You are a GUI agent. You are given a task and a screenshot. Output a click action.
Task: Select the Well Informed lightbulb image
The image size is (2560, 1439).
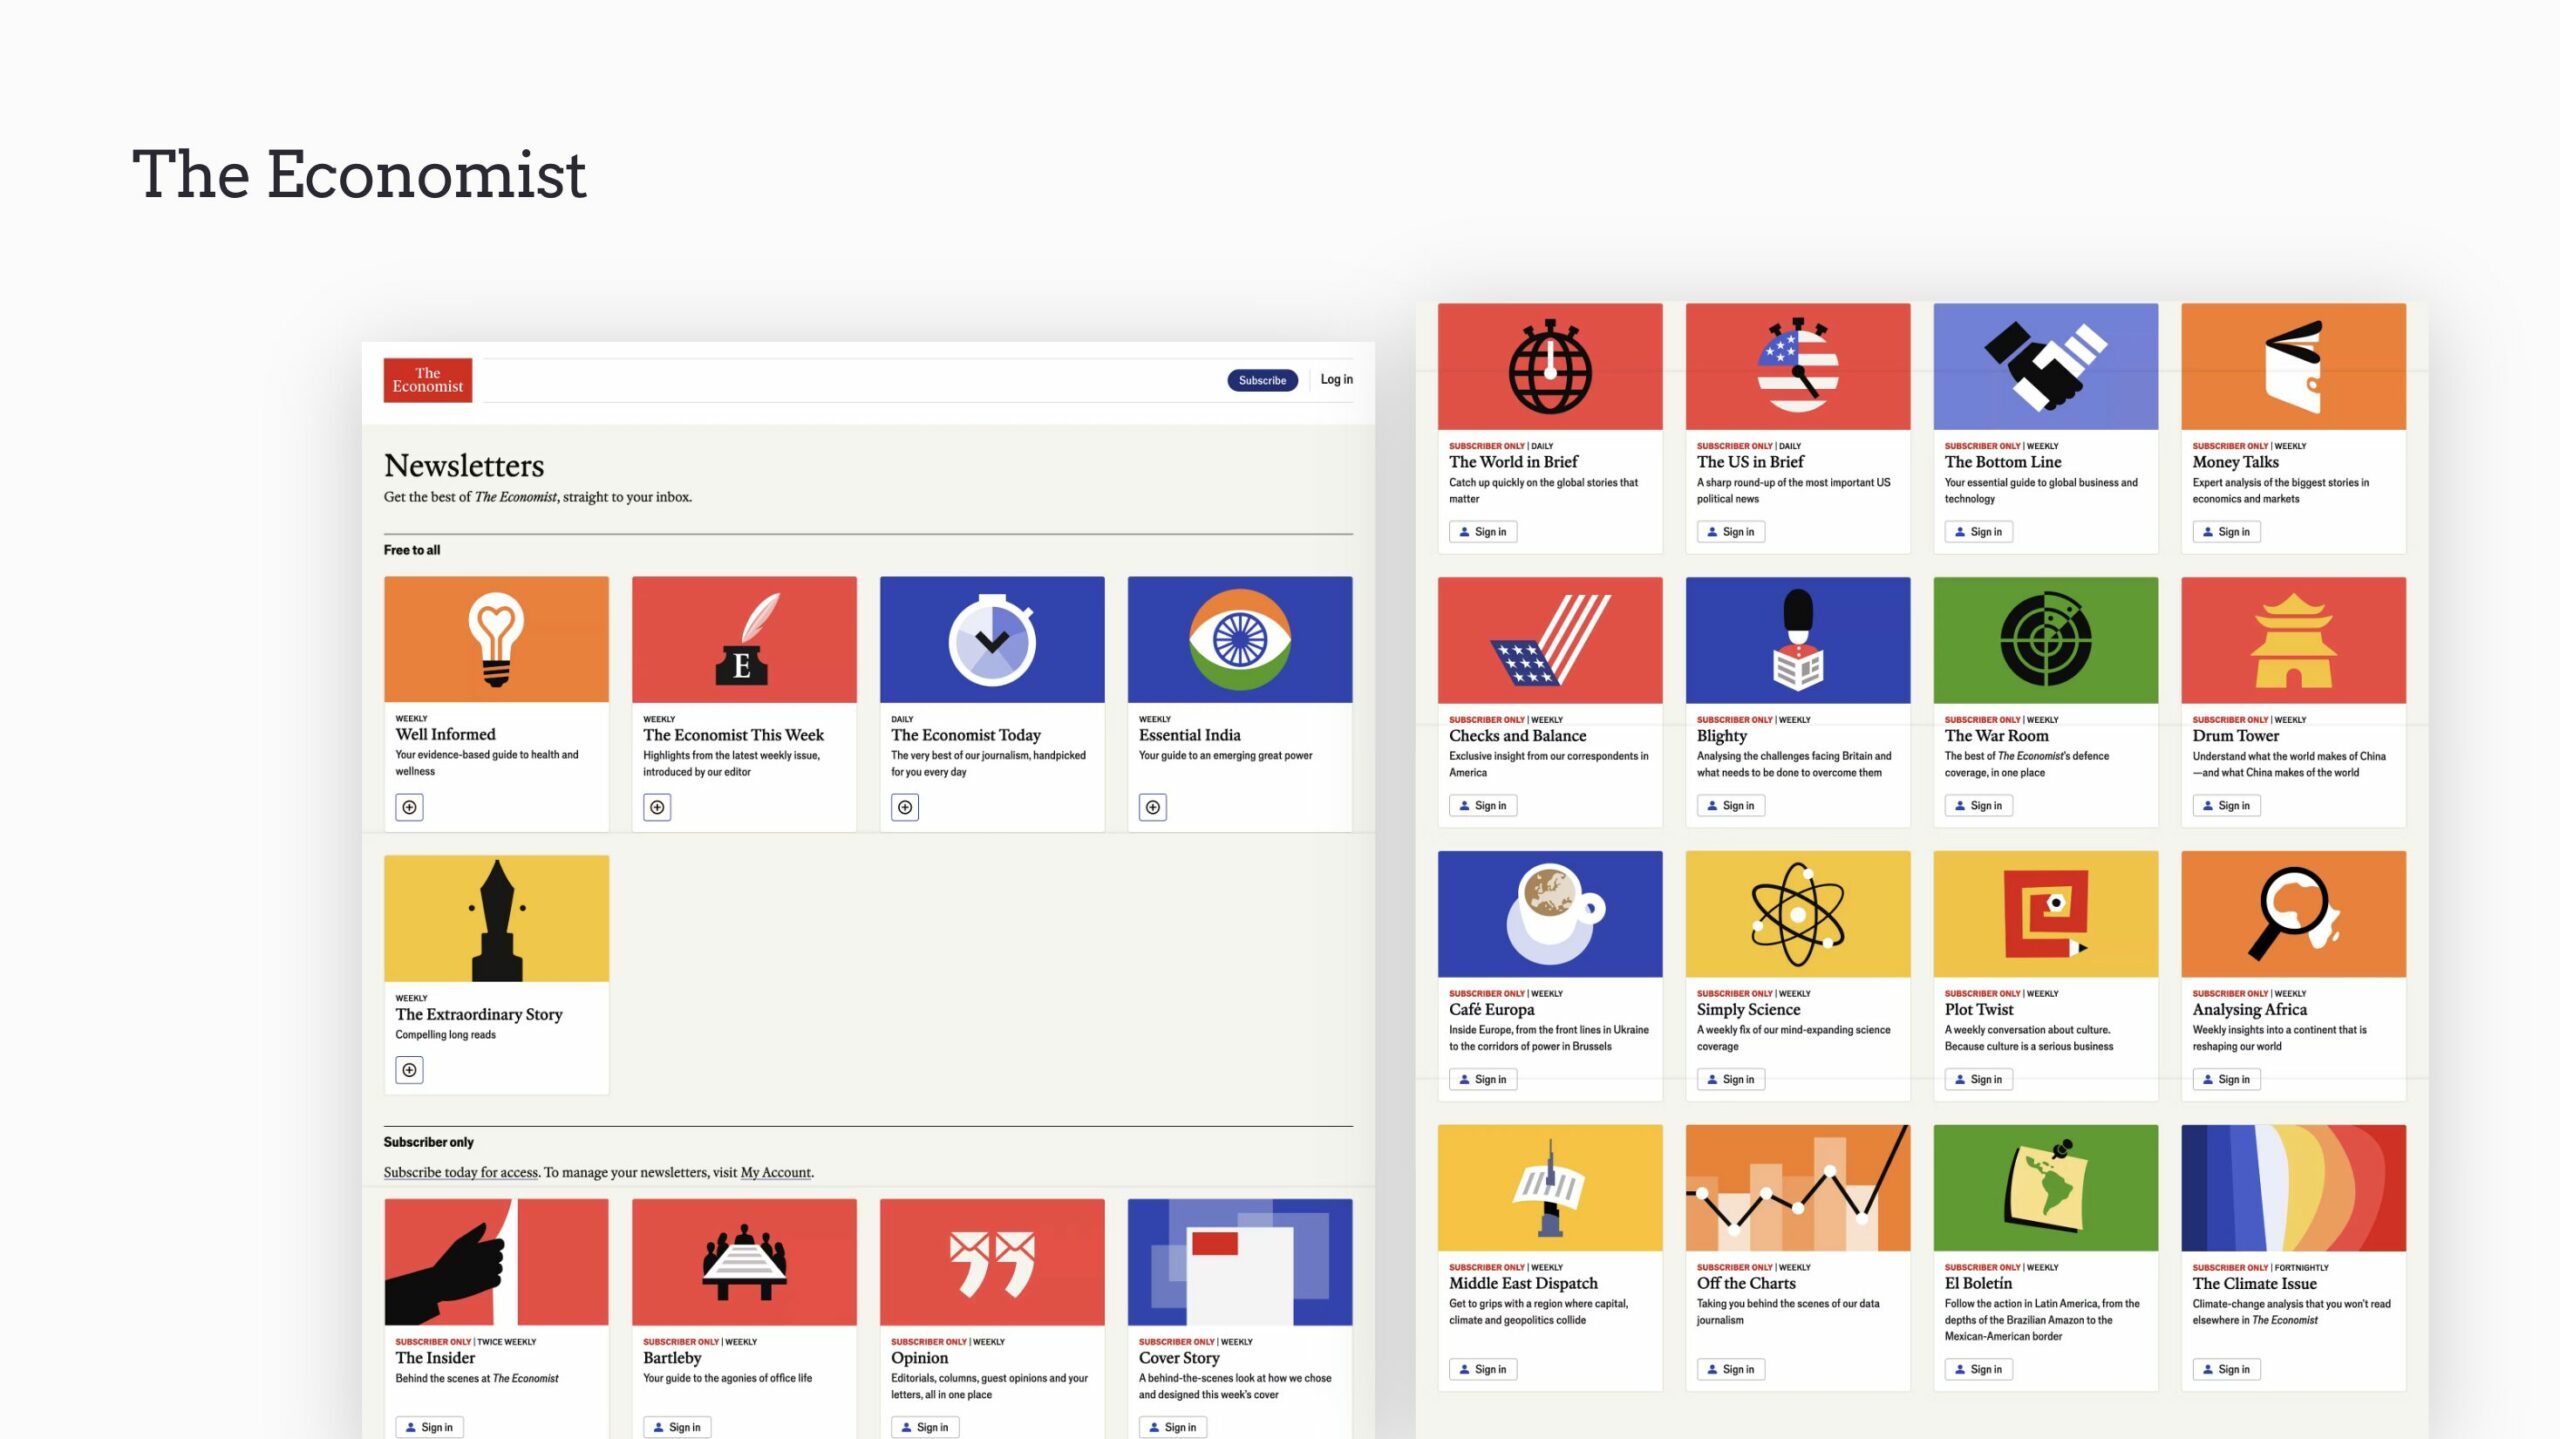tap(496, 639)
